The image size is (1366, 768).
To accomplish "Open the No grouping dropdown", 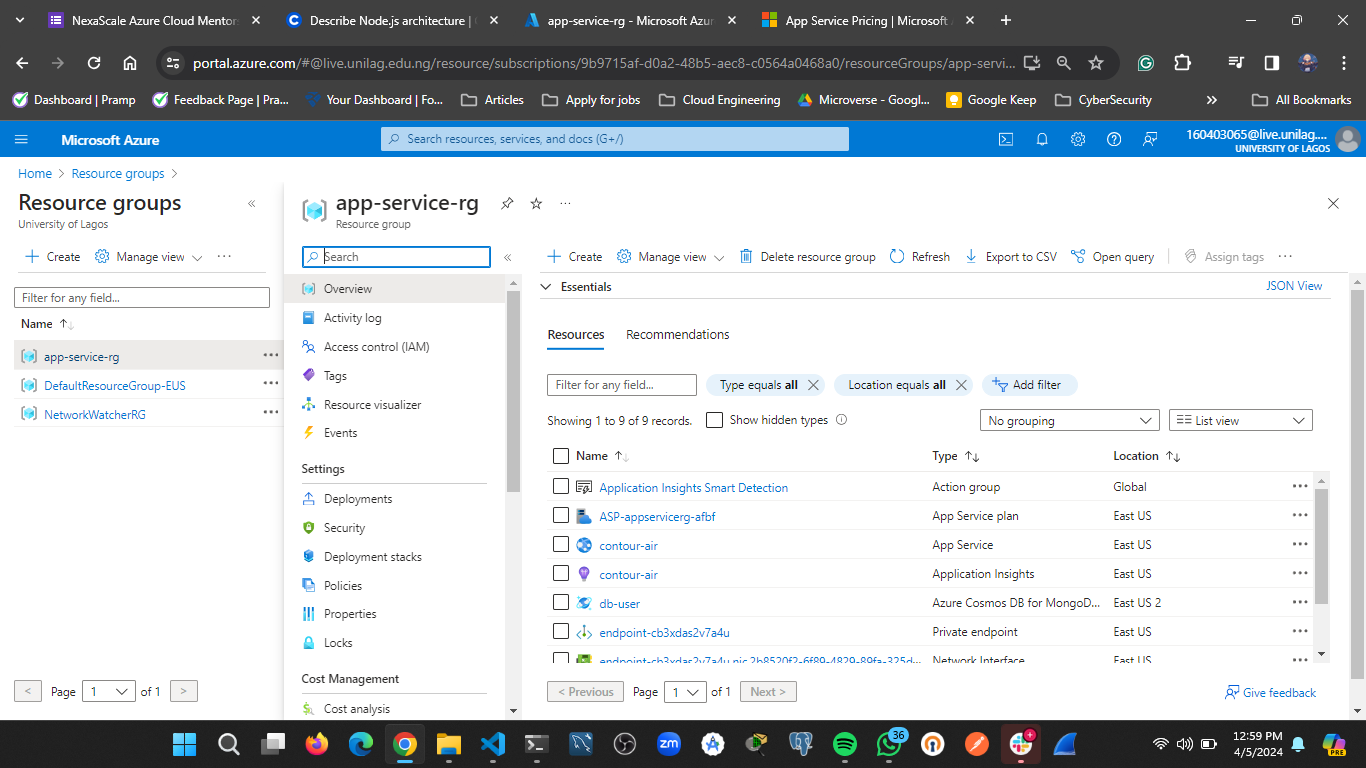I will [1070, 421].
